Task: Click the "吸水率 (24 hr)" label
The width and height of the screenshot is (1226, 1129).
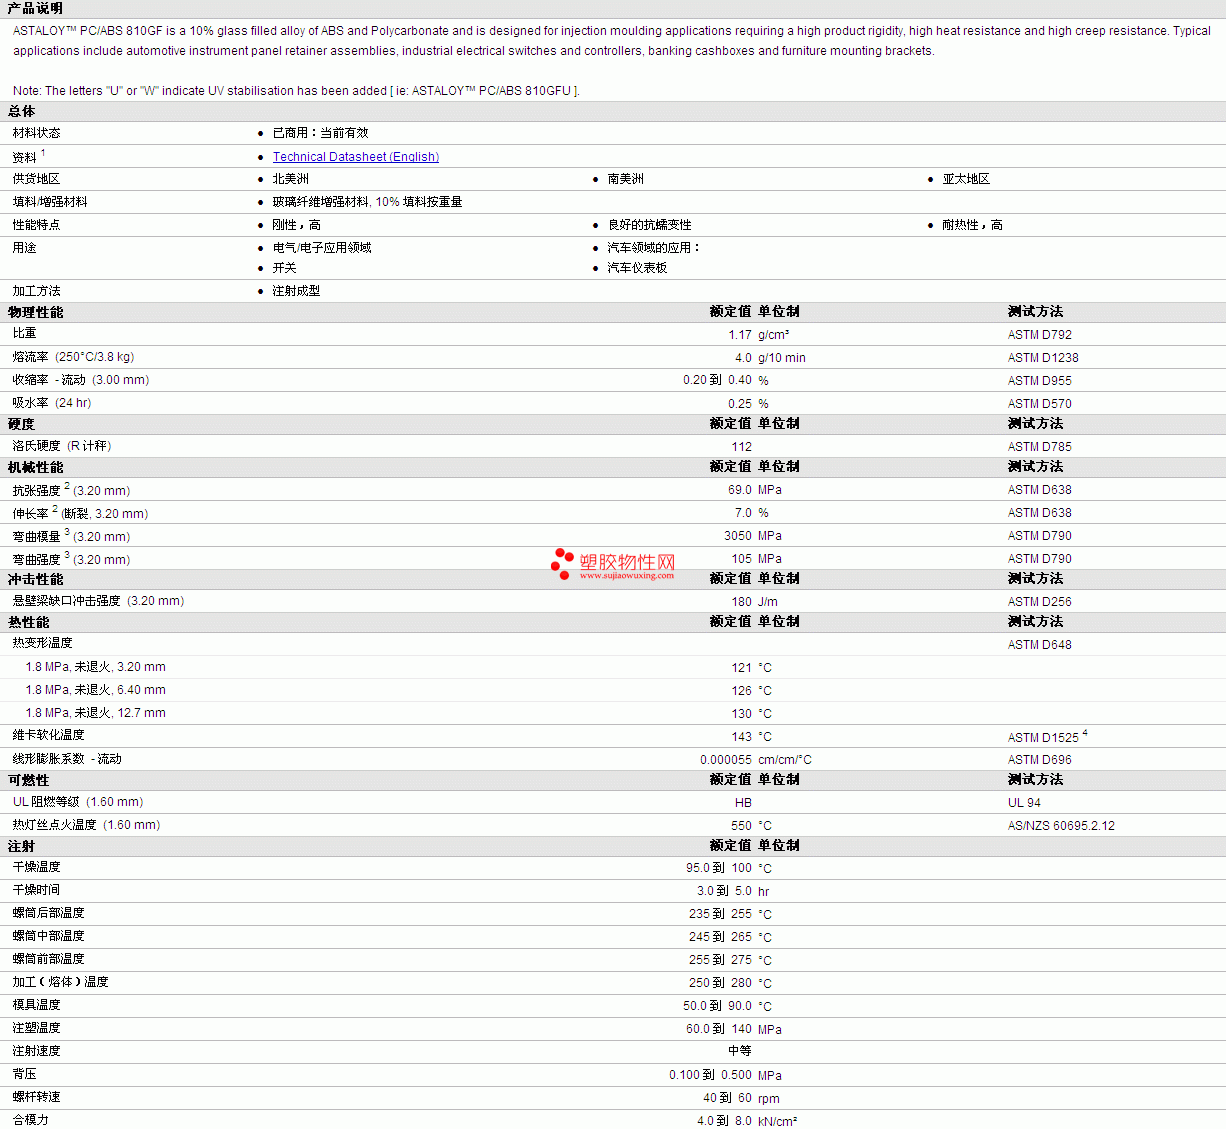Action: click(52, 403)
